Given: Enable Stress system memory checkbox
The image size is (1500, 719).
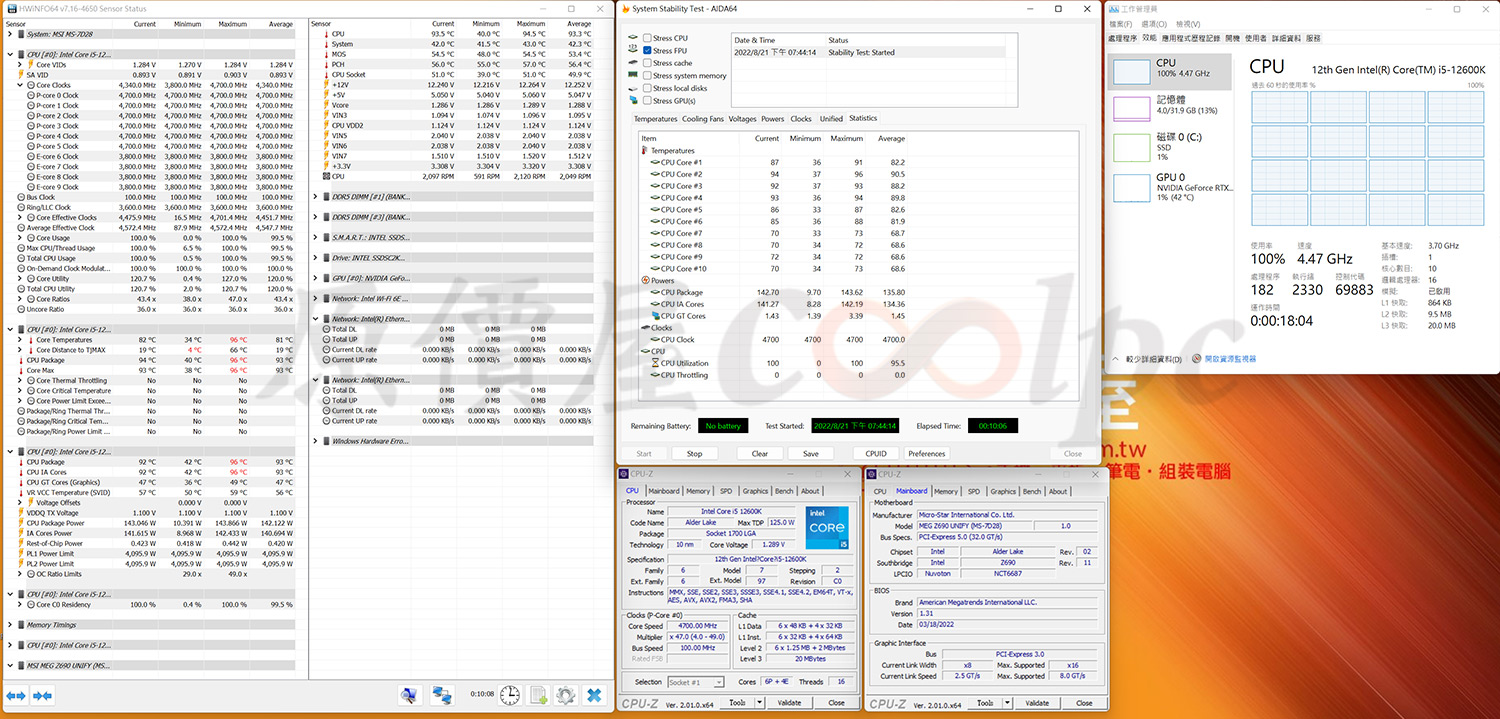Looking at the screenshot, I should tap(647, 75).
